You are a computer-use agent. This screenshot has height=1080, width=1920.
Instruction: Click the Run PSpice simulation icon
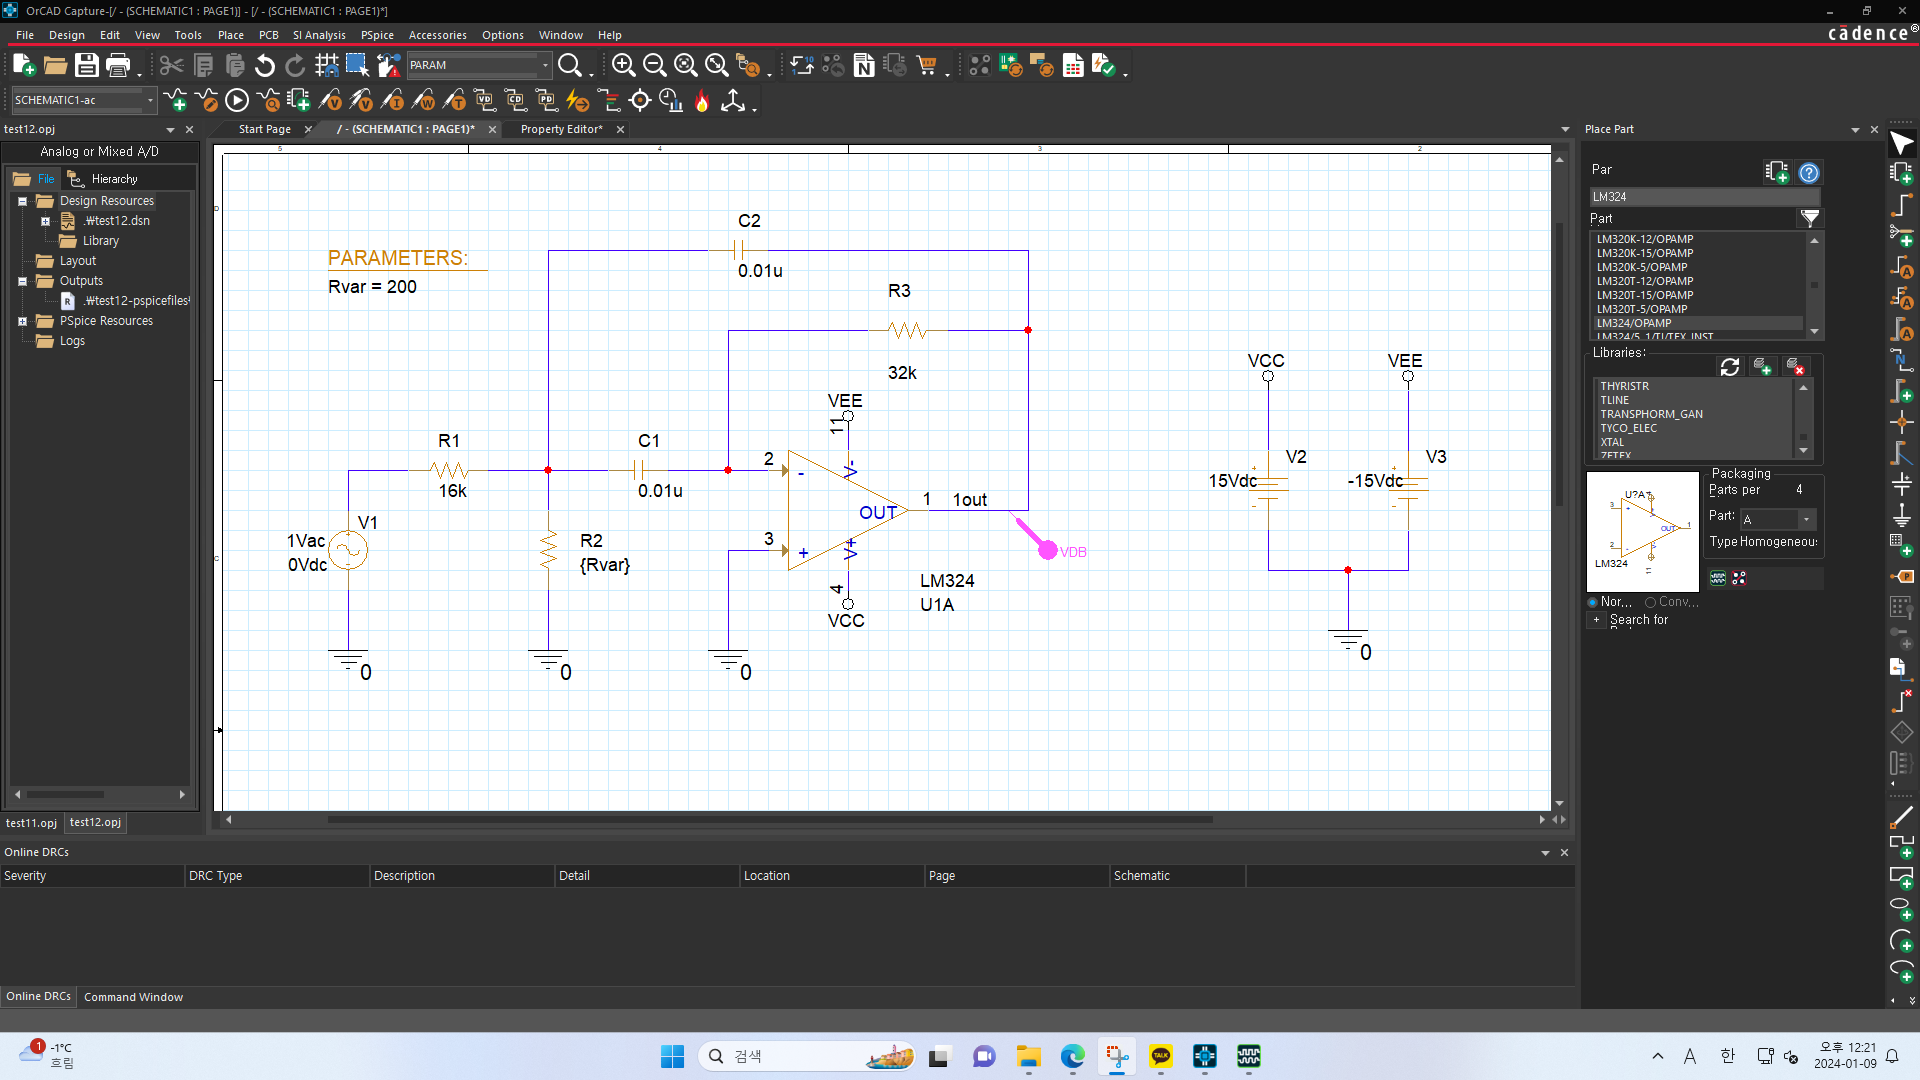pos(236,102)
